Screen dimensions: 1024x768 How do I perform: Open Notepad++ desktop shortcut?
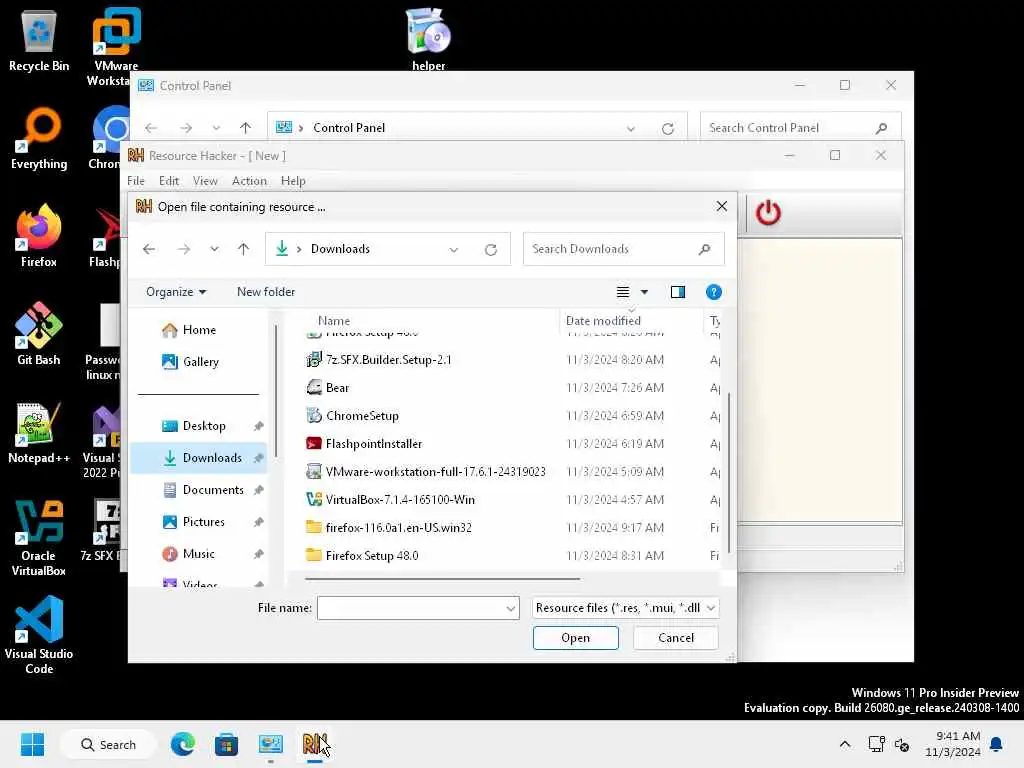click(39, 432)
